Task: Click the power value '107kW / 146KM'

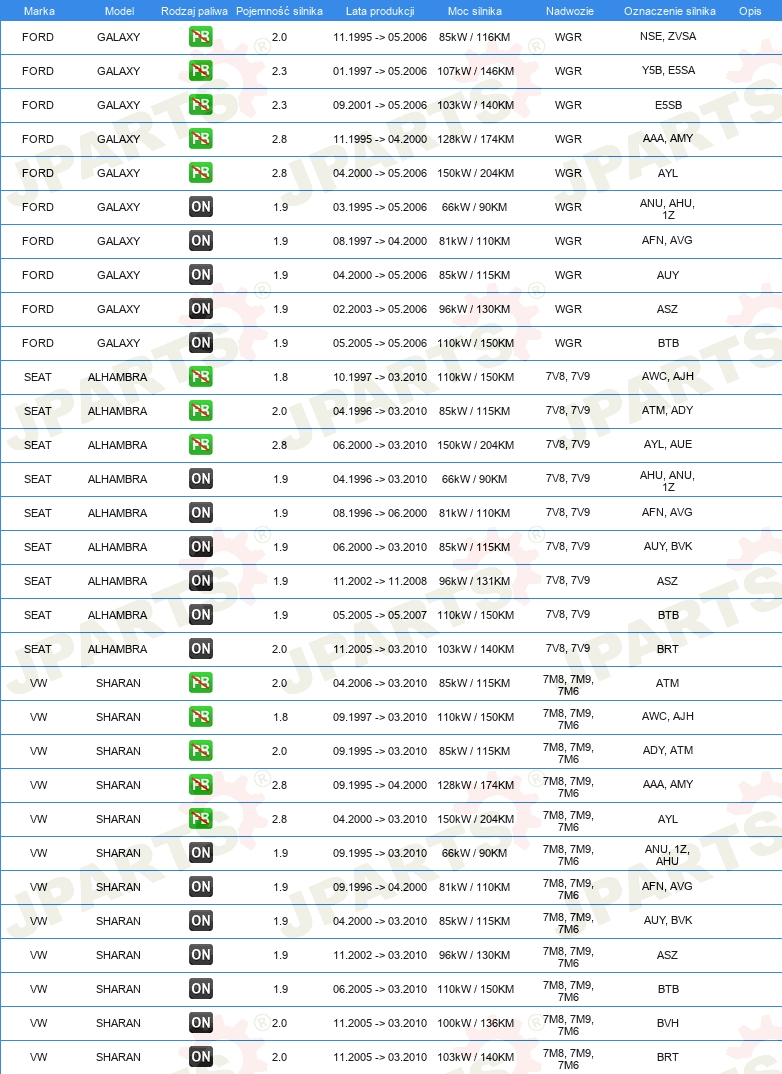Action: [x=475, y=71]
